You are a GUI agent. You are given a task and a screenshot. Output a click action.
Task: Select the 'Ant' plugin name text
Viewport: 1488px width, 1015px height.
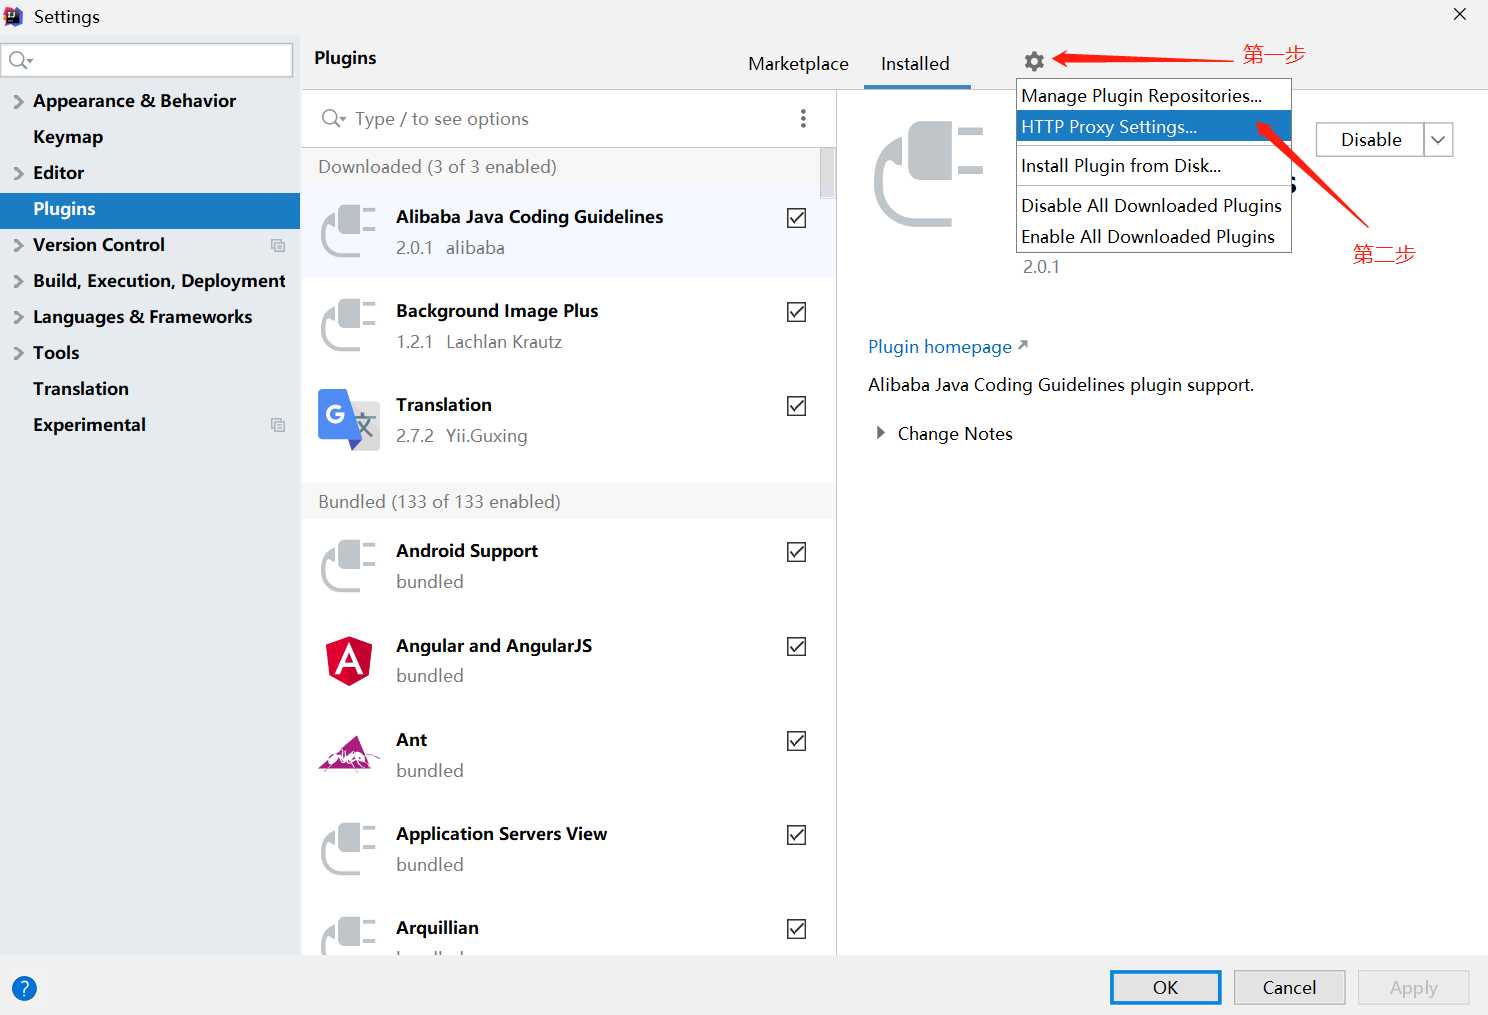click(x=411, y=740)
